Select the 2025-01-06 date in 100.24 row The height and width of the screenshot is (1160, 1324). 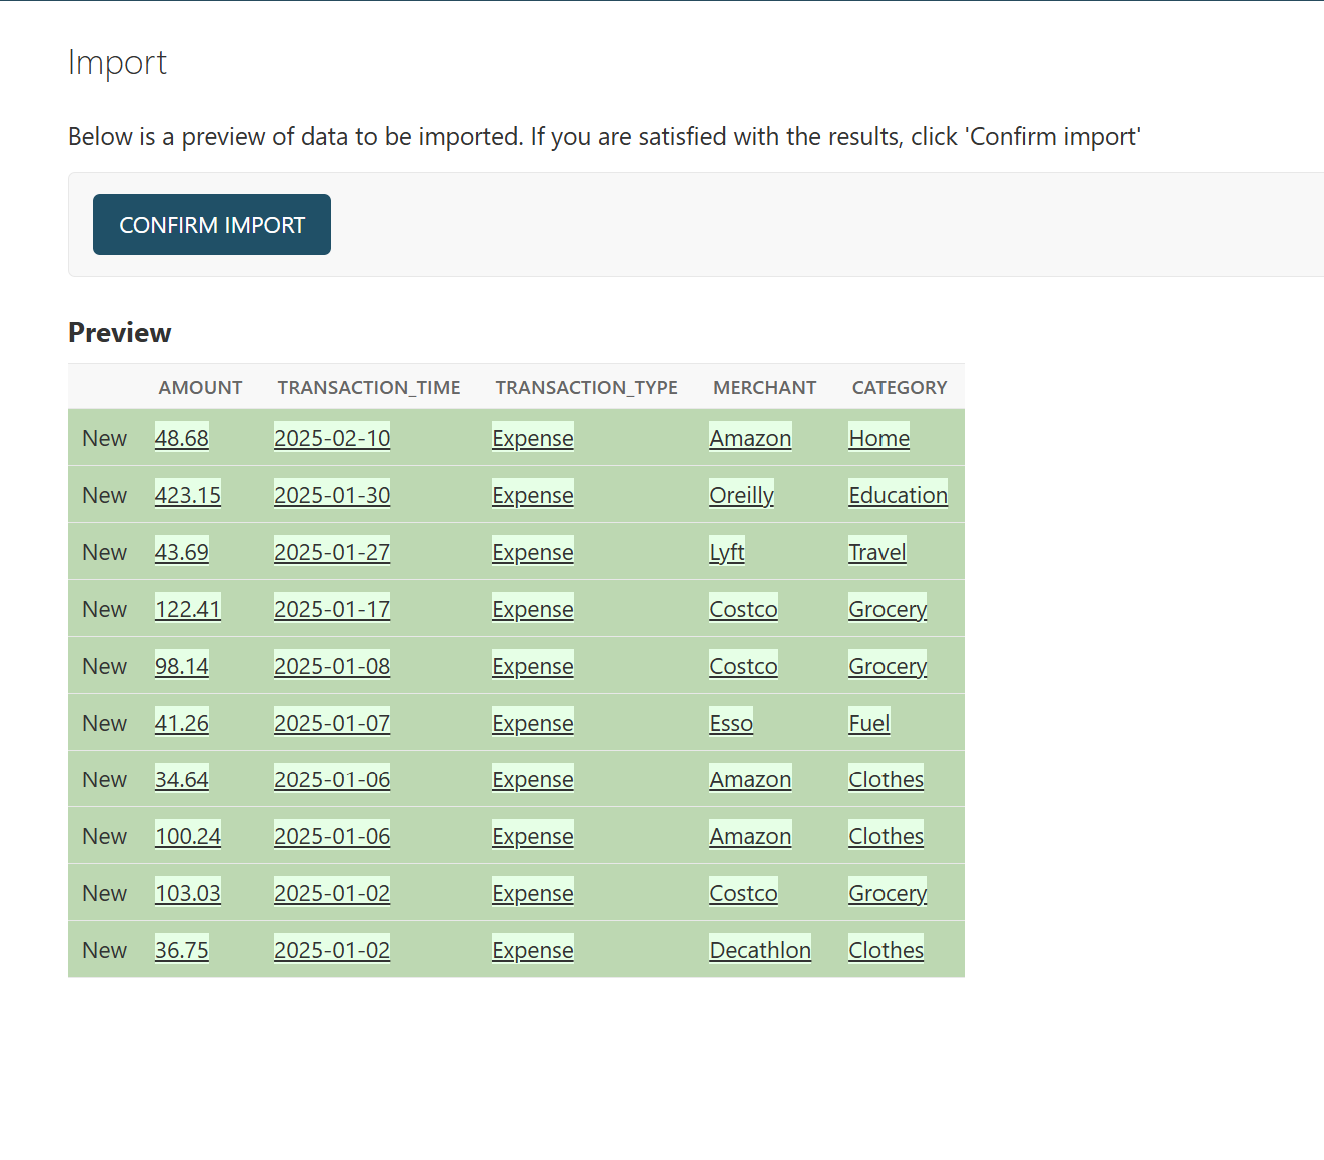click(x=332, y=836)
